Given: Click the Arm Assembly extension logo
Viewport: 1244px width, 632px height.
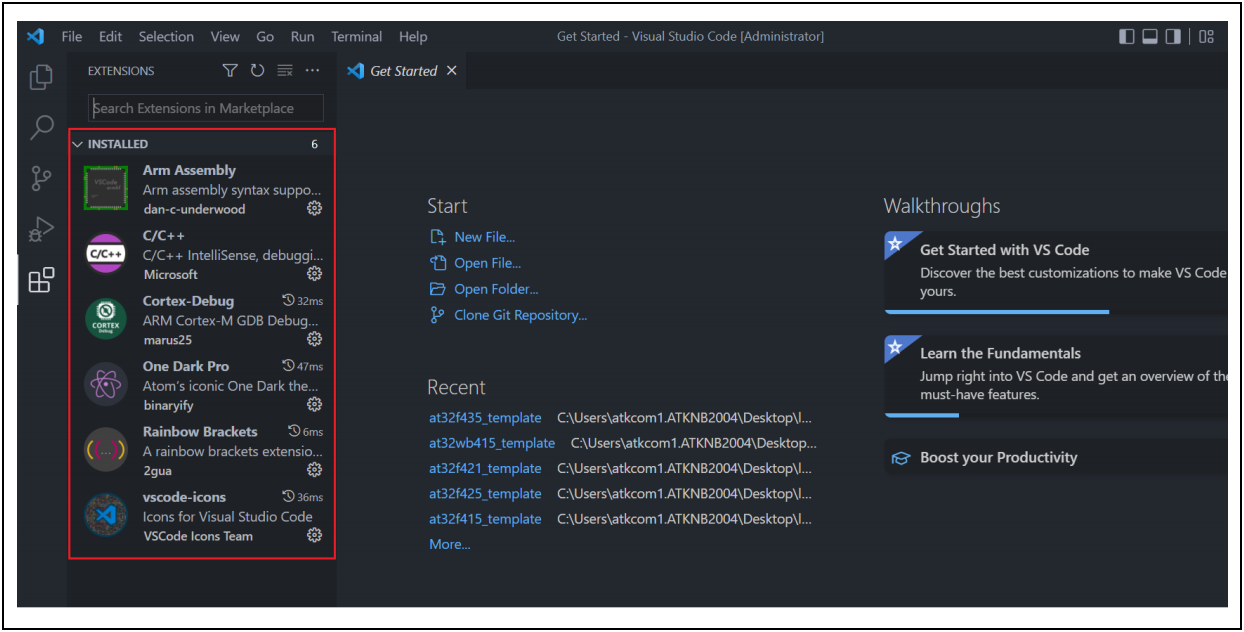Looking at the screenshot, I should (x=105, y=188).
